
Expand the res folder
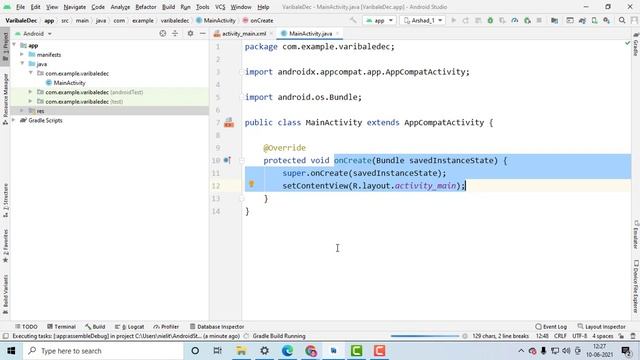(x=22, y=111)
